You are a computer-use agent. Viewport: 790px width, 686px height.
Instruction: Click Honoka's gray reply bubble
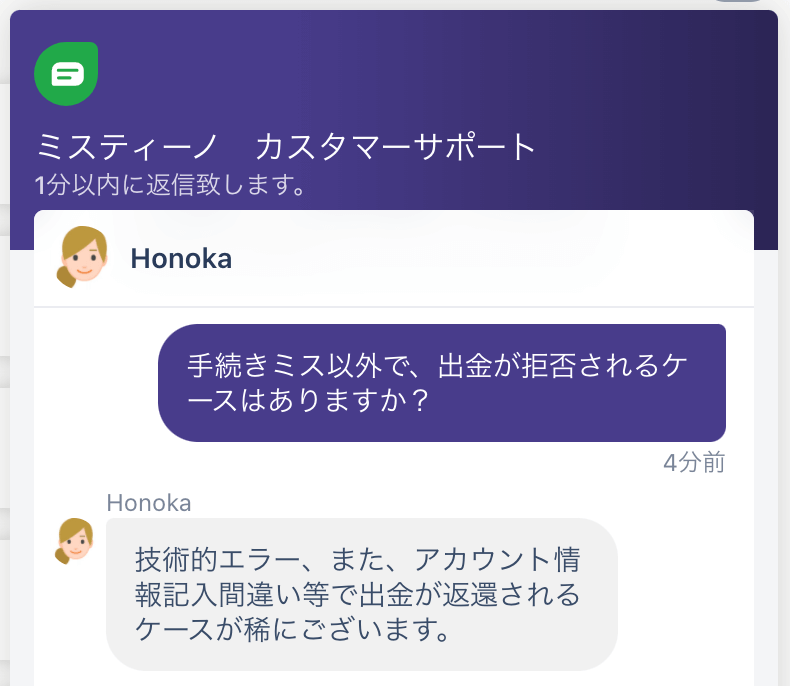click(x=362, y=594)
